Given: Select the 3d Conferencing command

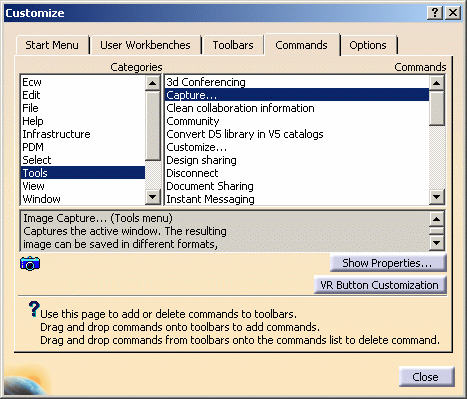Looking at the screenshot, I should 297,82.
